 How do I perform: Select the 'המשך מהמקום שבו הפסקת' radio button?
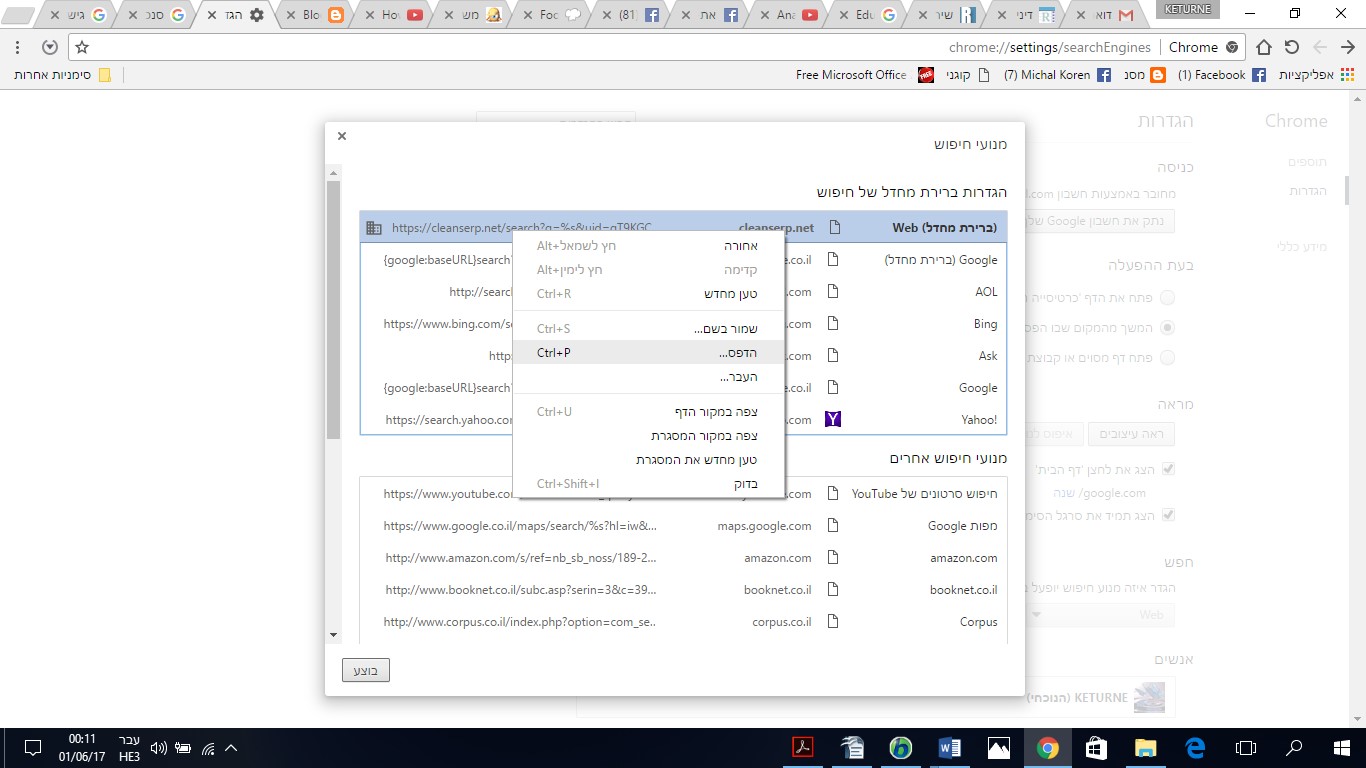(x=1167, y=327)
